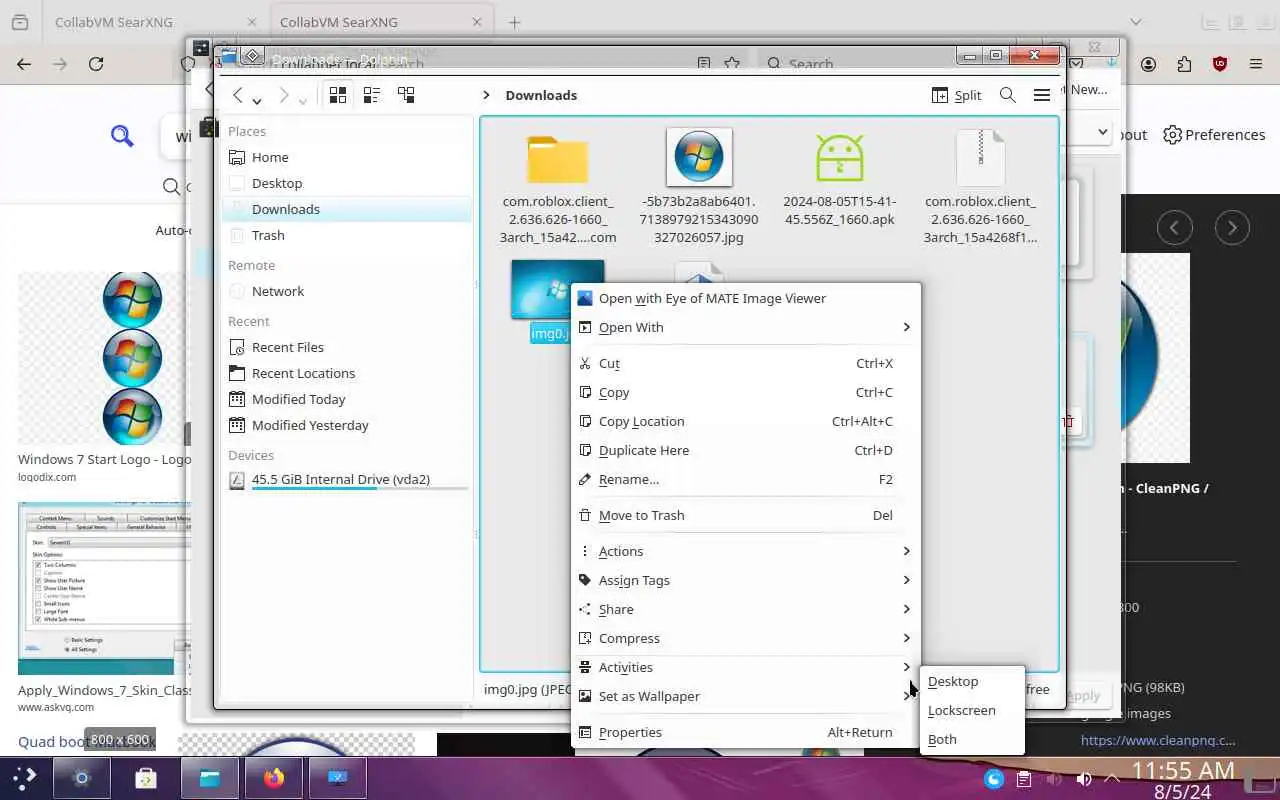Open clipboard icon in system tray
The height and width of the screenshot is (800, 1280).
(1024, 779)
